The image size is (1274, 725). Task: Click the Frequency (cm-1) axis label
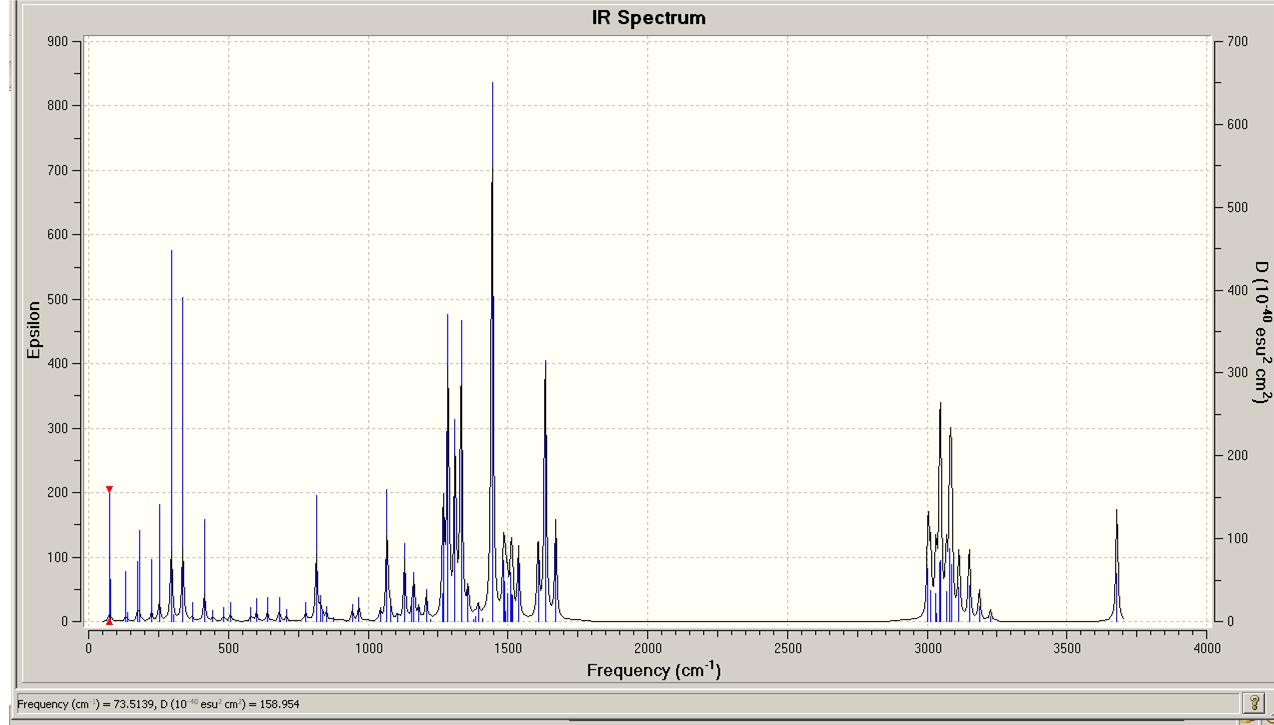pos(653,670)
